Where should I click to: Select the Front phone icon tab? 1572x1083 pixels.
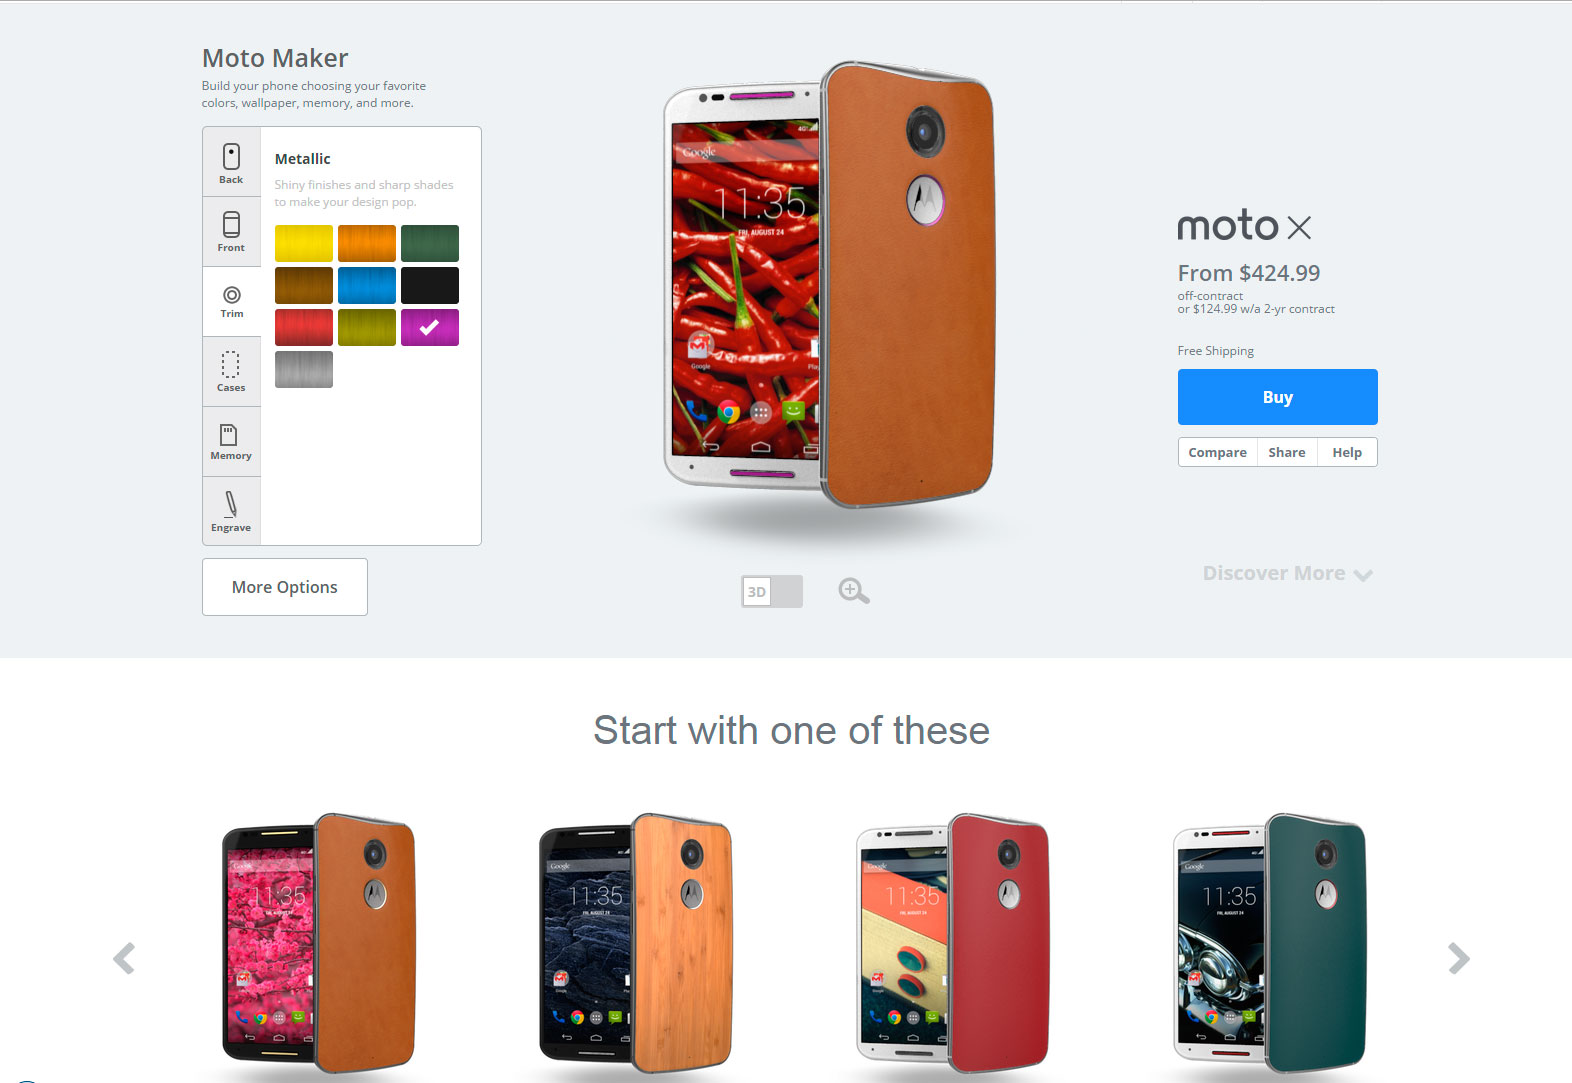pos(231,232)
